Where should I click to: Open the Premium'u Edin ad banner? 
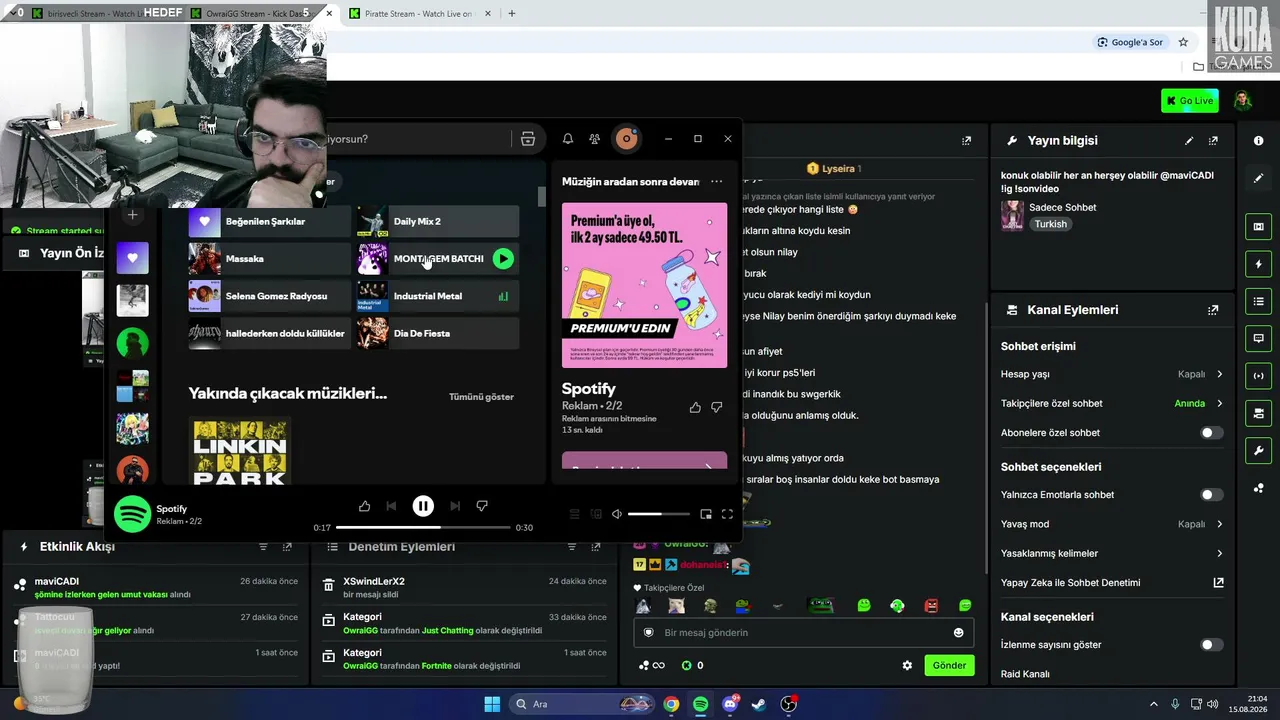(645, 285)
